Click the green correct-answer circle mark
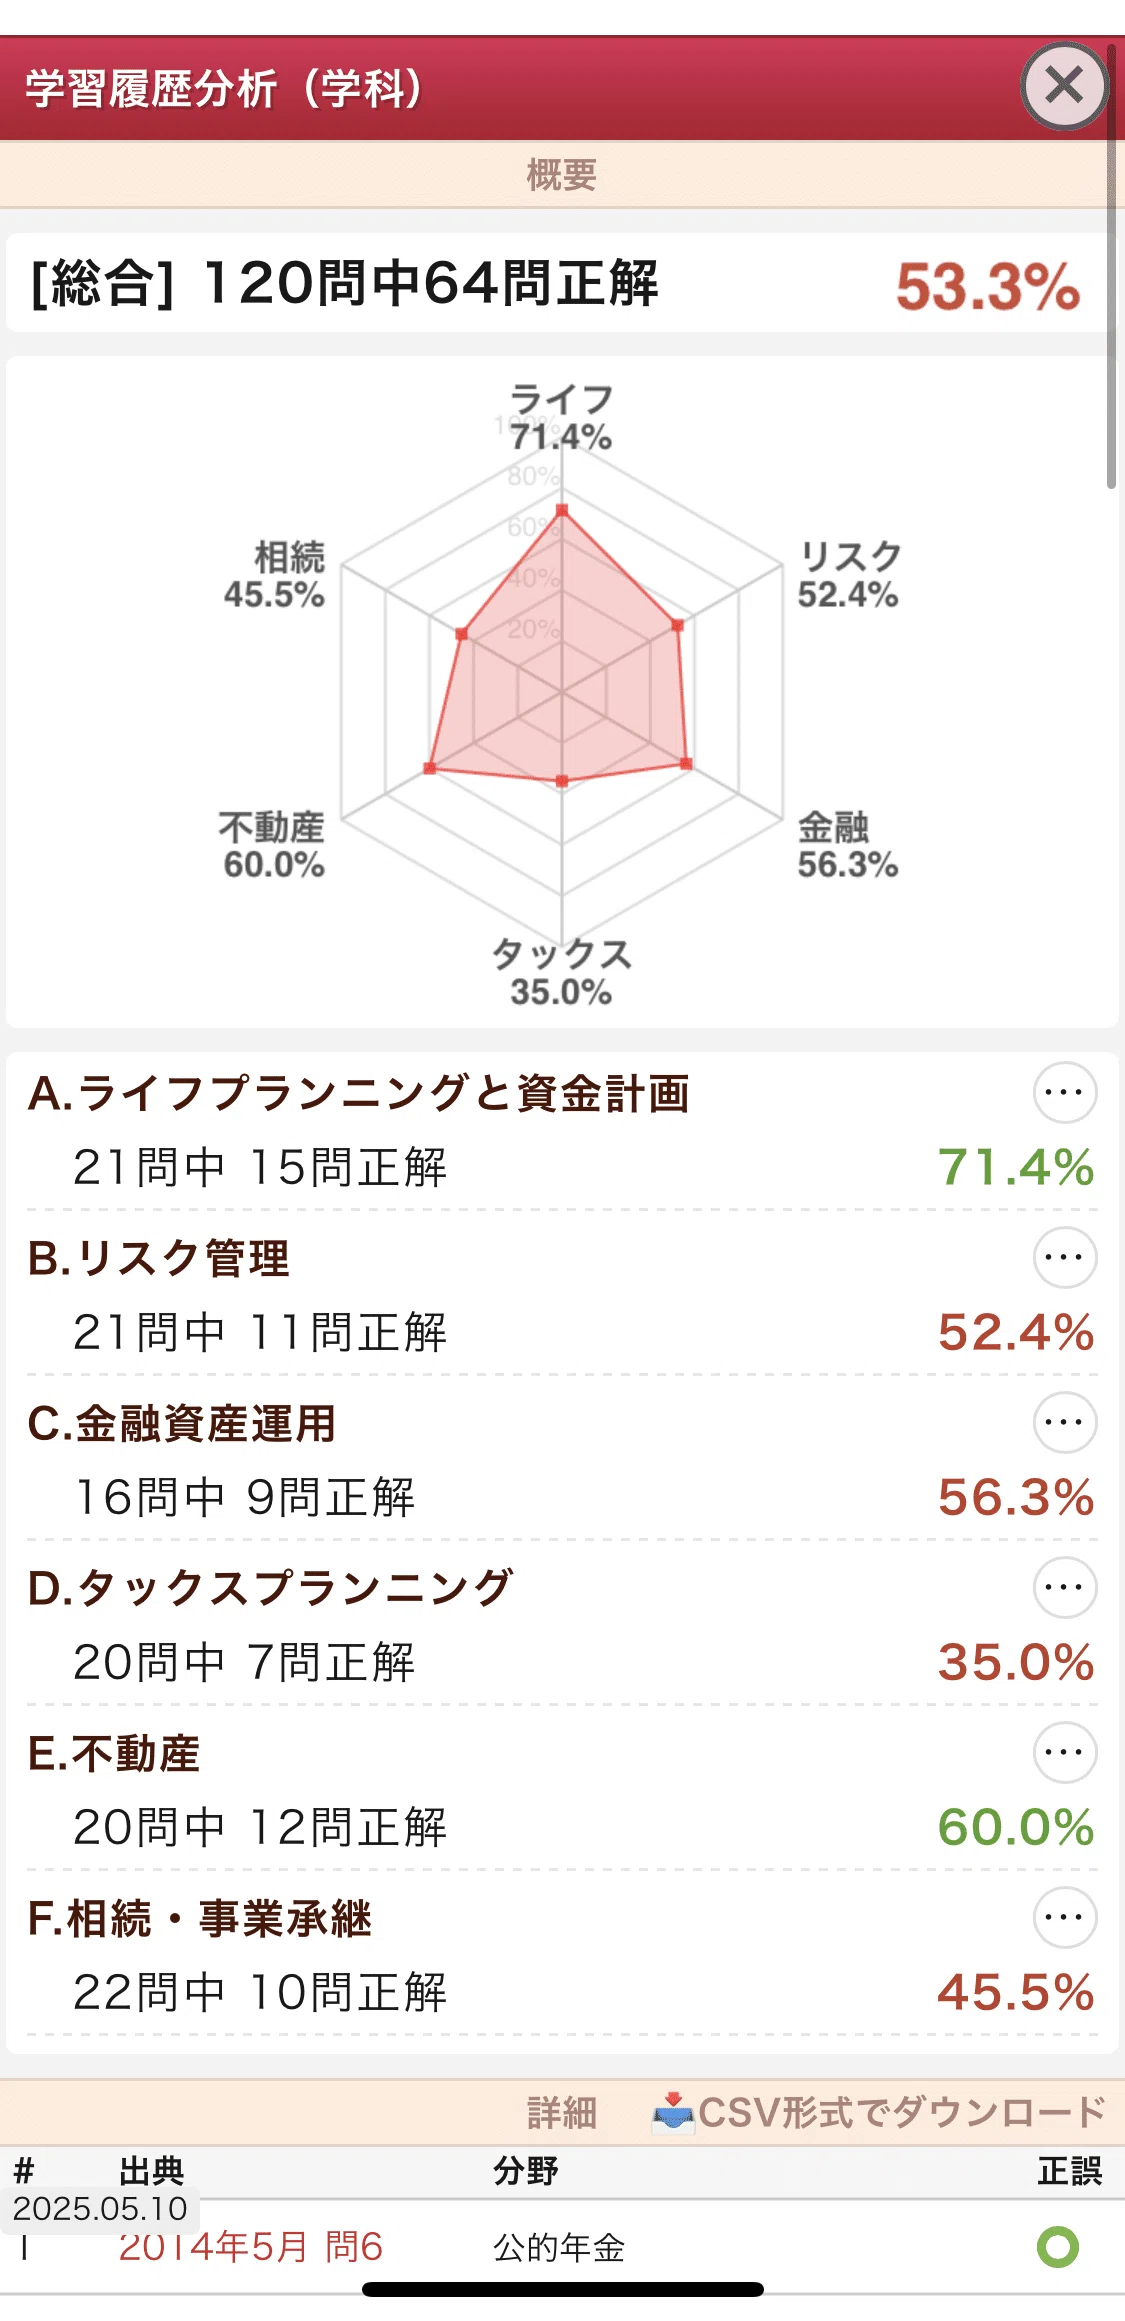This screenshot has width=1125, height=2321. pos(1058,2247)
